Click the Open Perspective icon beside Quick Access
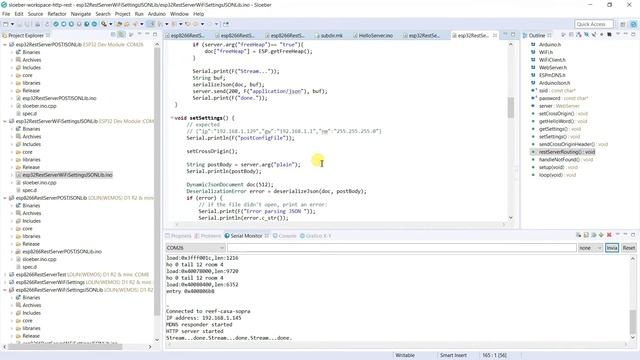The height and width of the screenshot is (360, 640). point(622,24)
